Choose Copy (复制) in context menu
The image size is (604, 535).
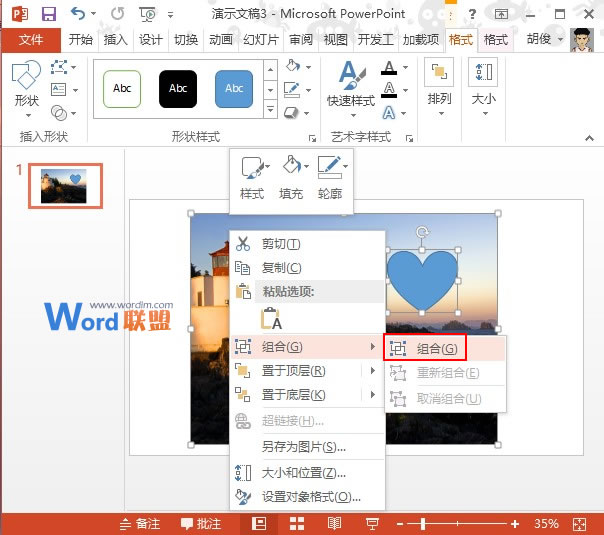click(307, 267)
